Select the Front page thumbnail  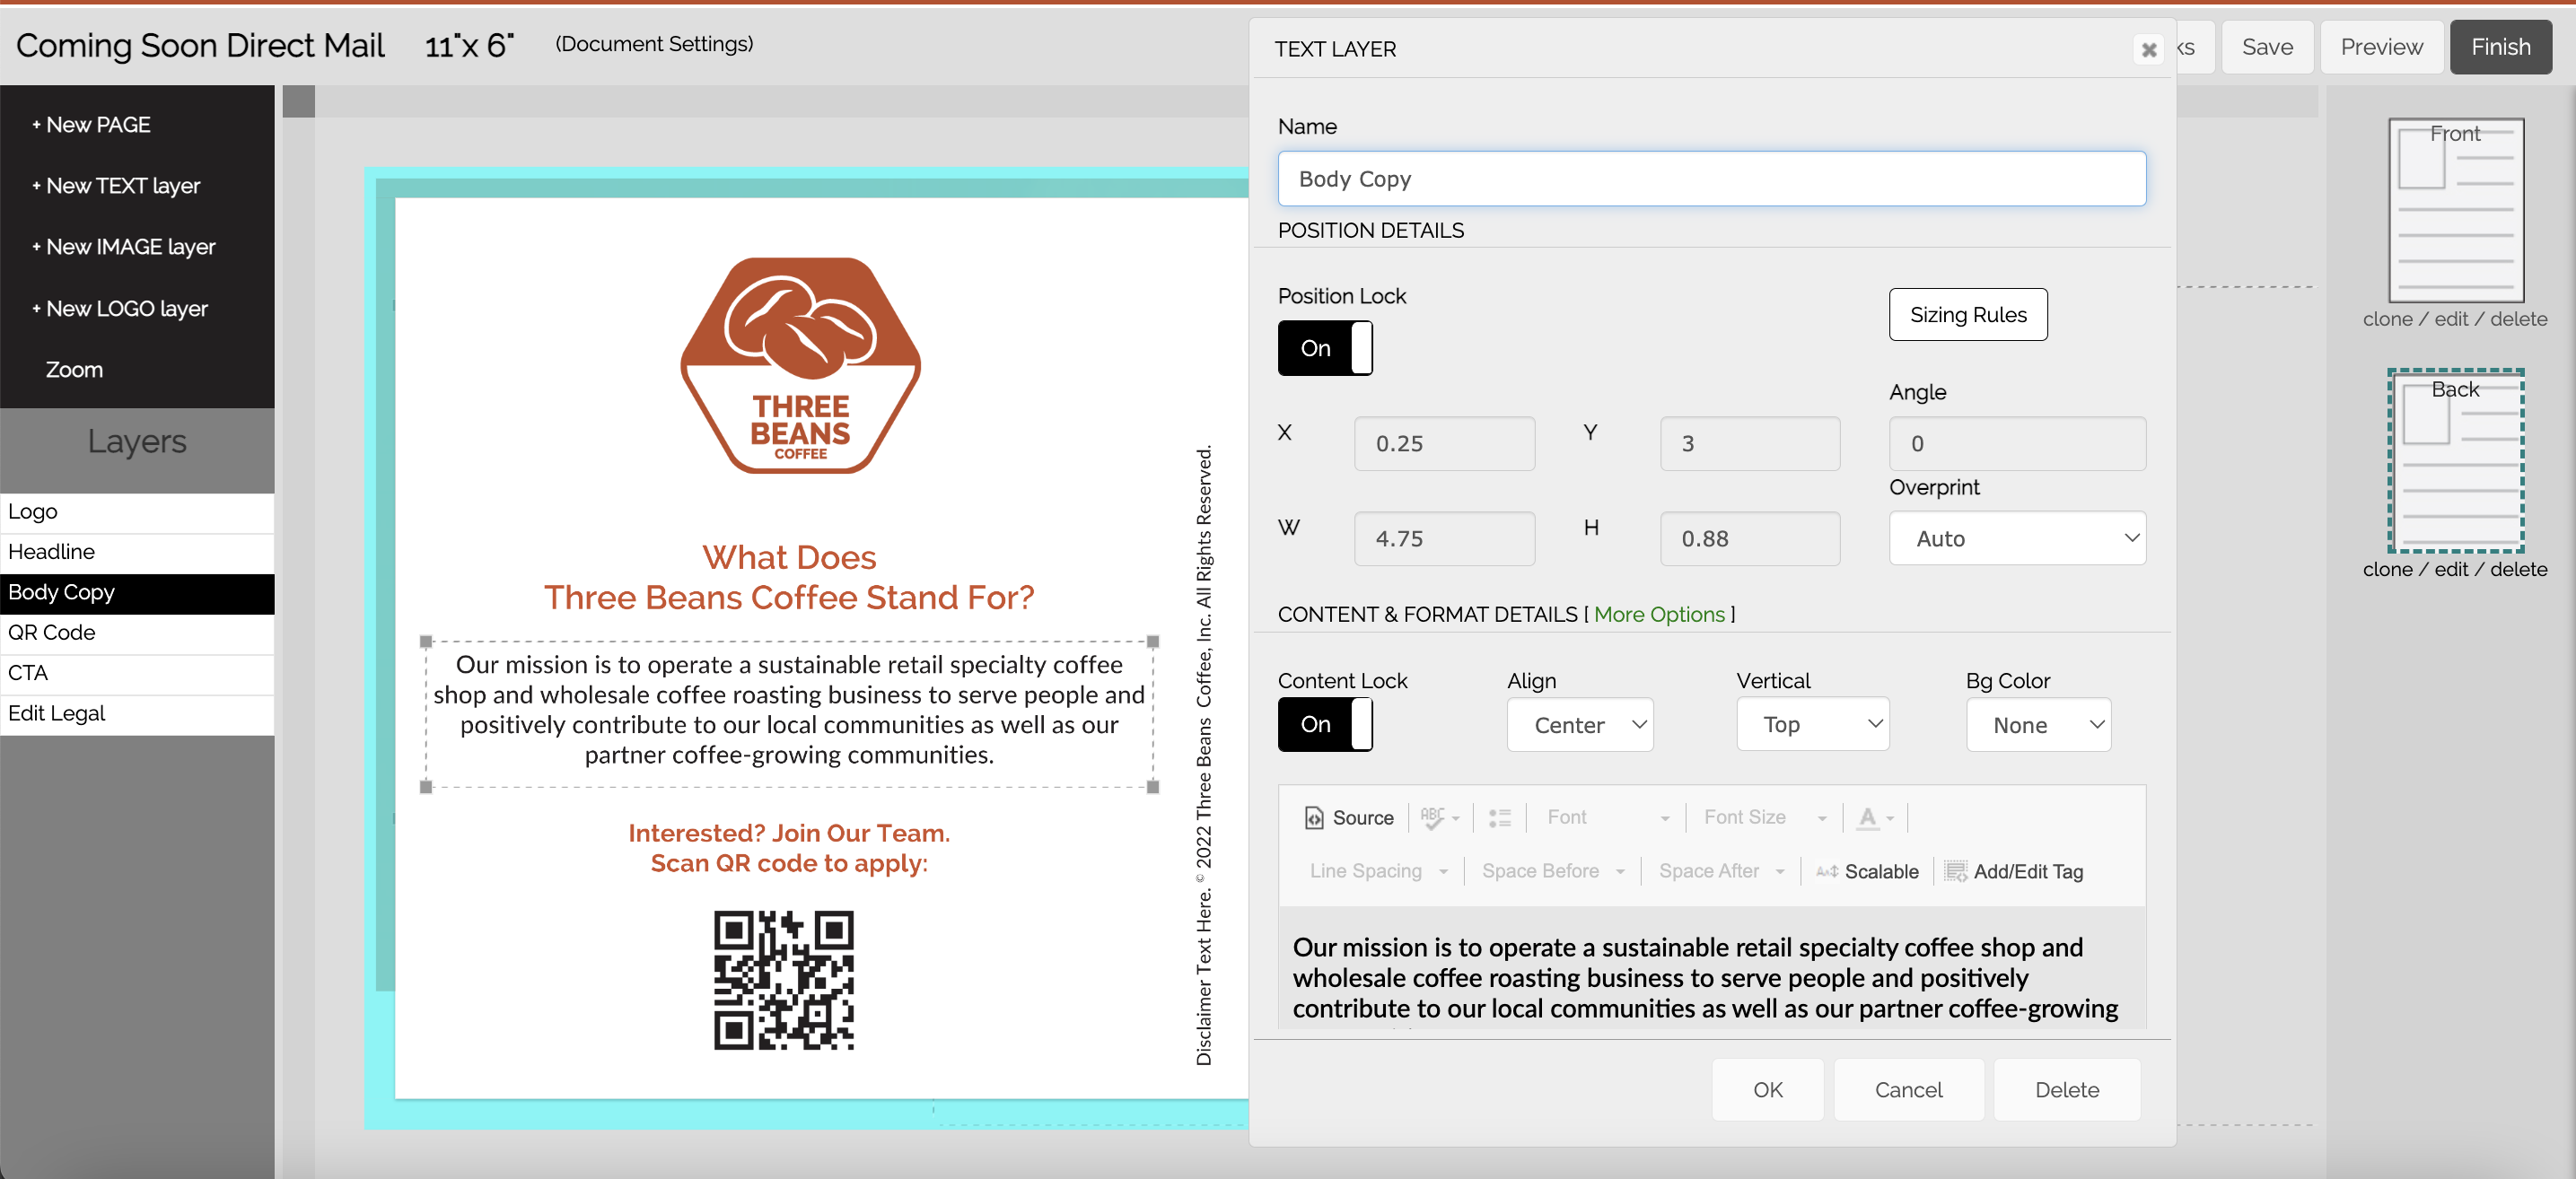coord(2455,210)
